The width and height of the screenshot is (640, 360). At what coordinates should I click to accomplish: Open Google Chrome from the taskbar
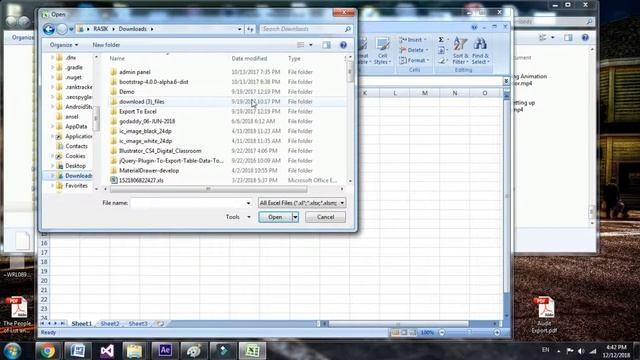click(47, 351)
